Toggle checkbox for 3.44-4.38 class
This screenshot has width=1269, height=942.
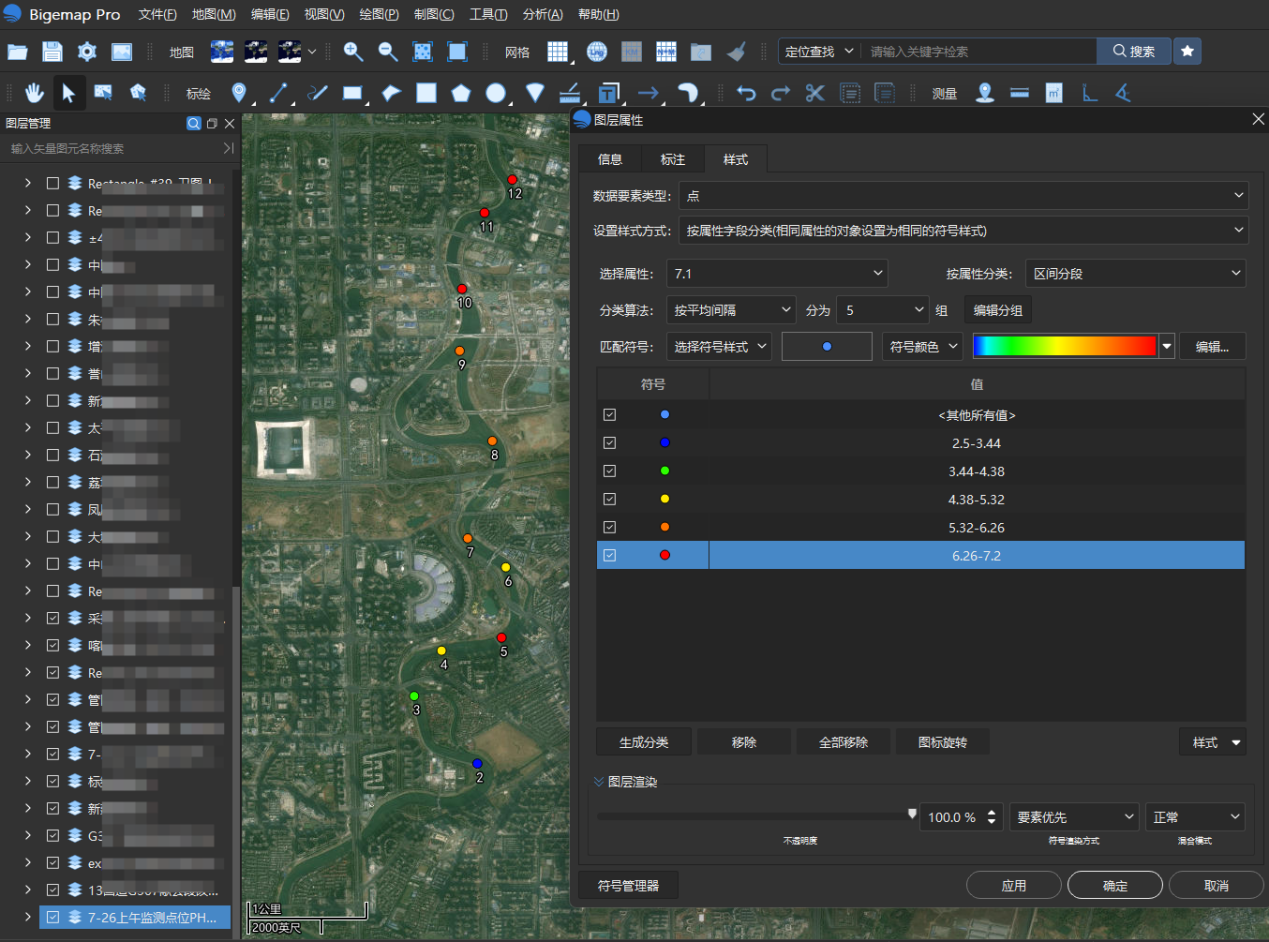(x=610, y=471)
